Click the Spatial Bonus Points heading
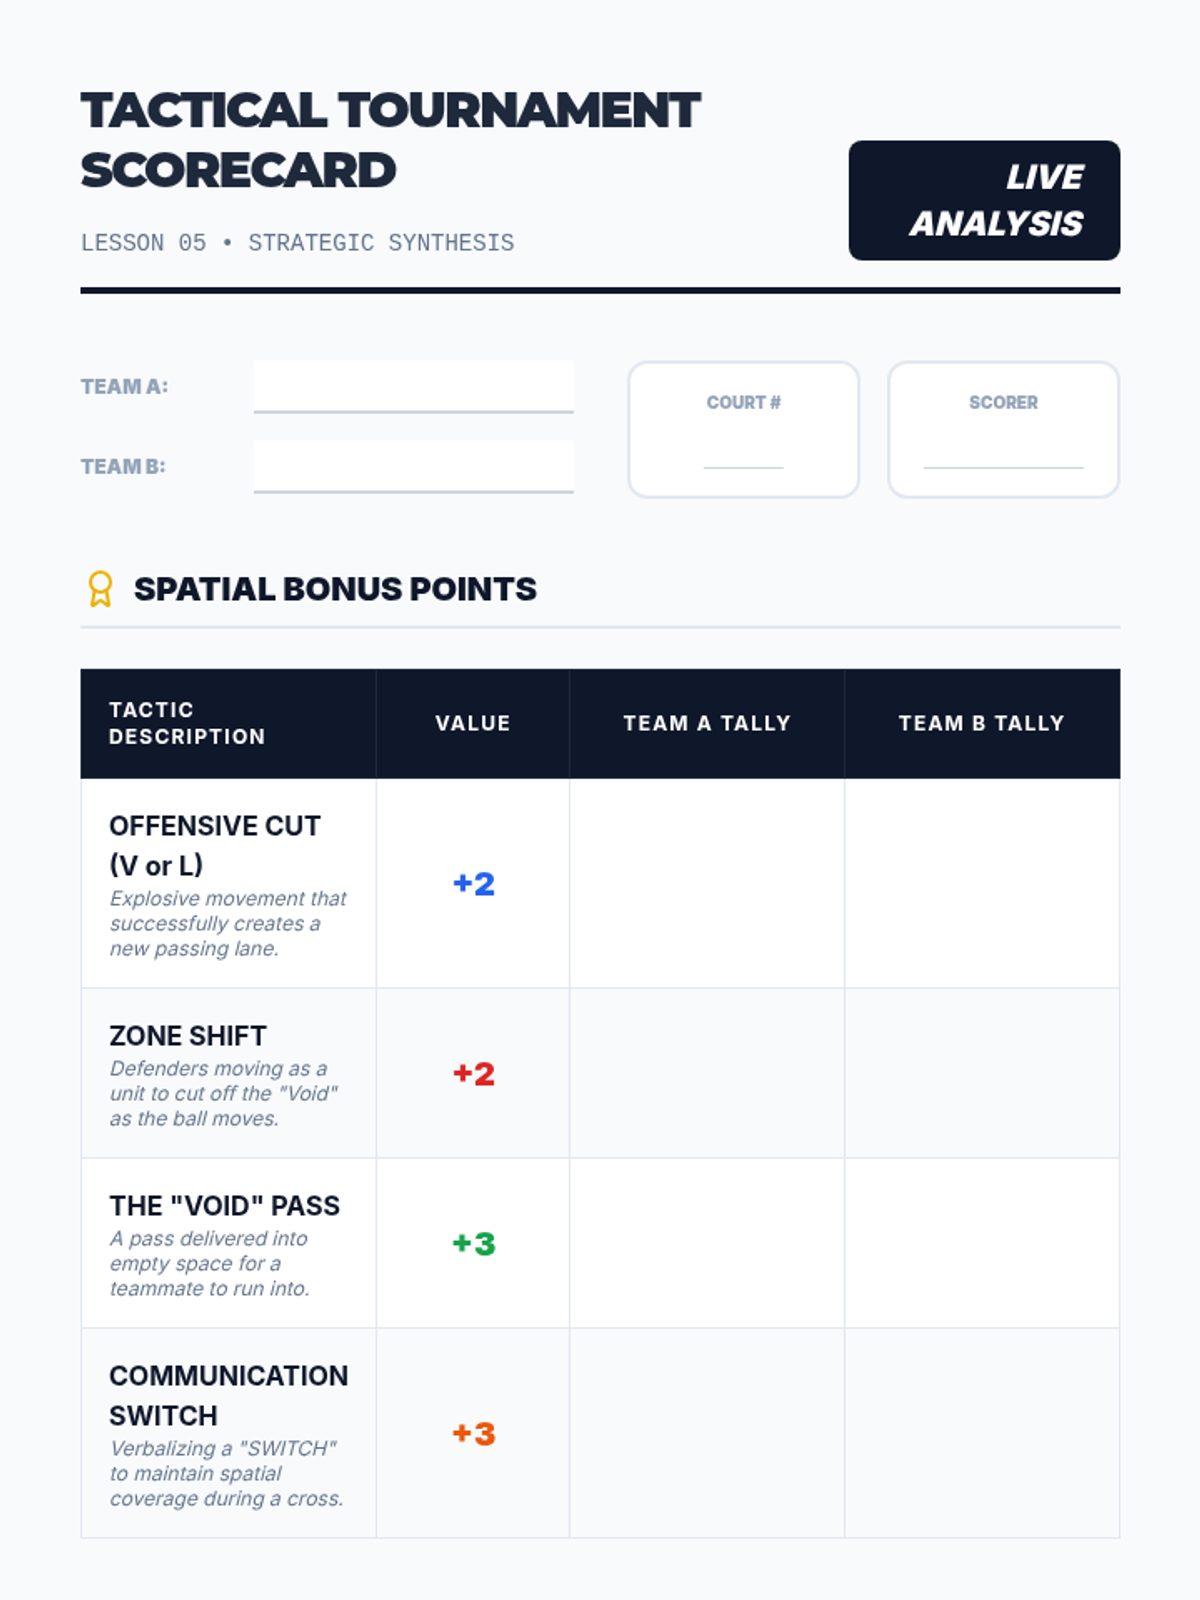This screenshot has width=1200, height=1600. 335,589
